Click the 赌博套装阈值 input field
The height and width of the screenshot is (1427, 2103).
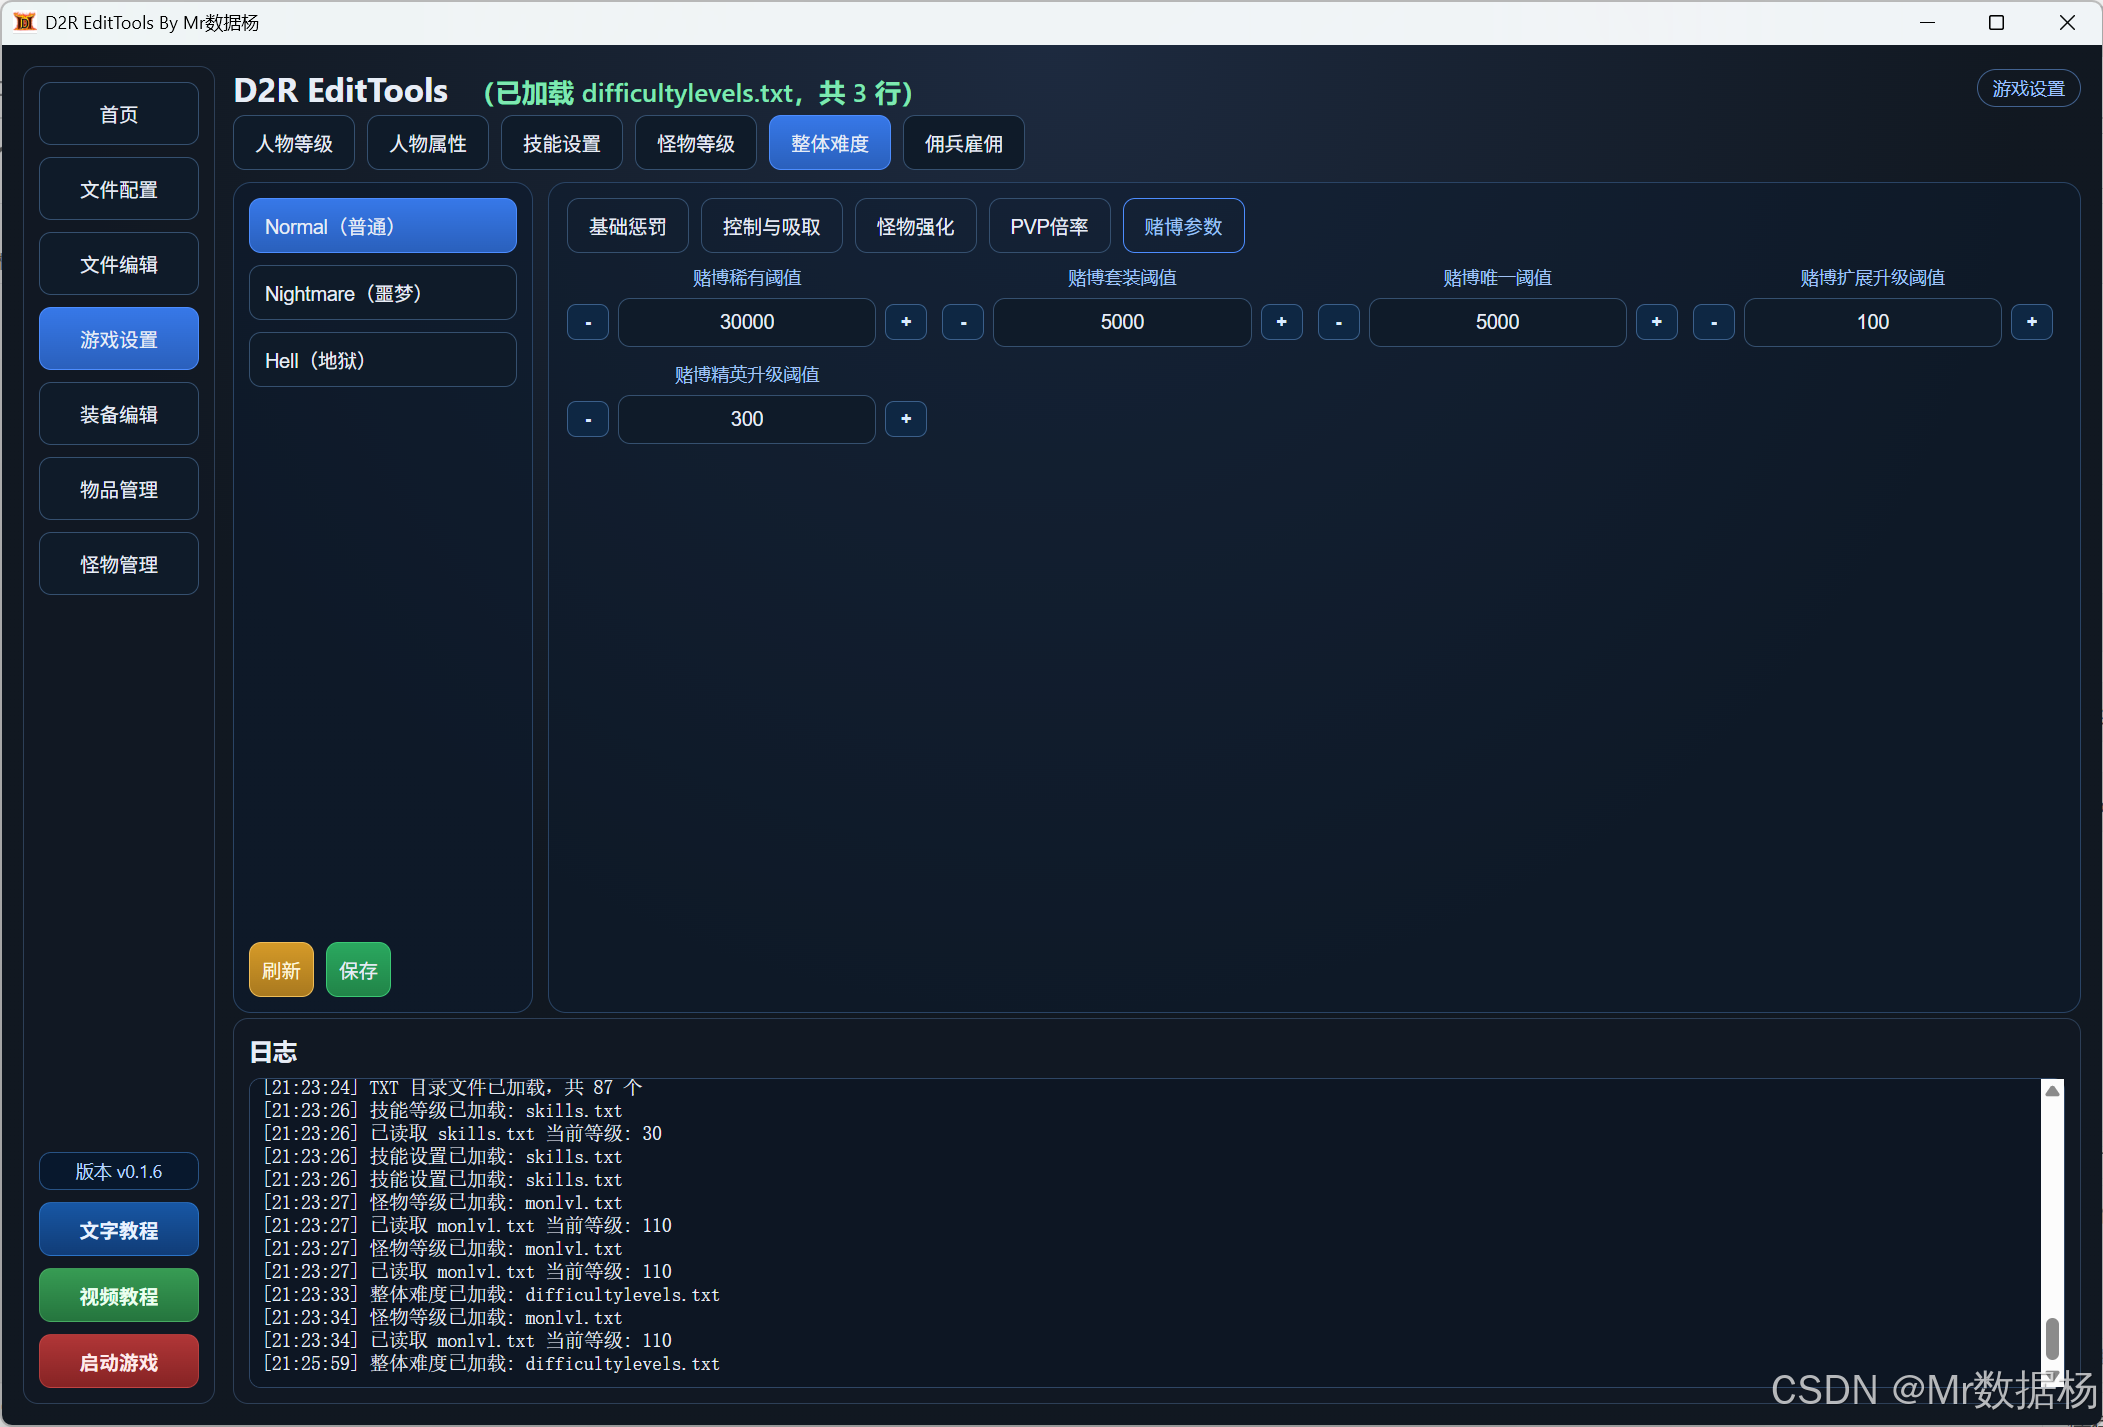click(1121, 322)
